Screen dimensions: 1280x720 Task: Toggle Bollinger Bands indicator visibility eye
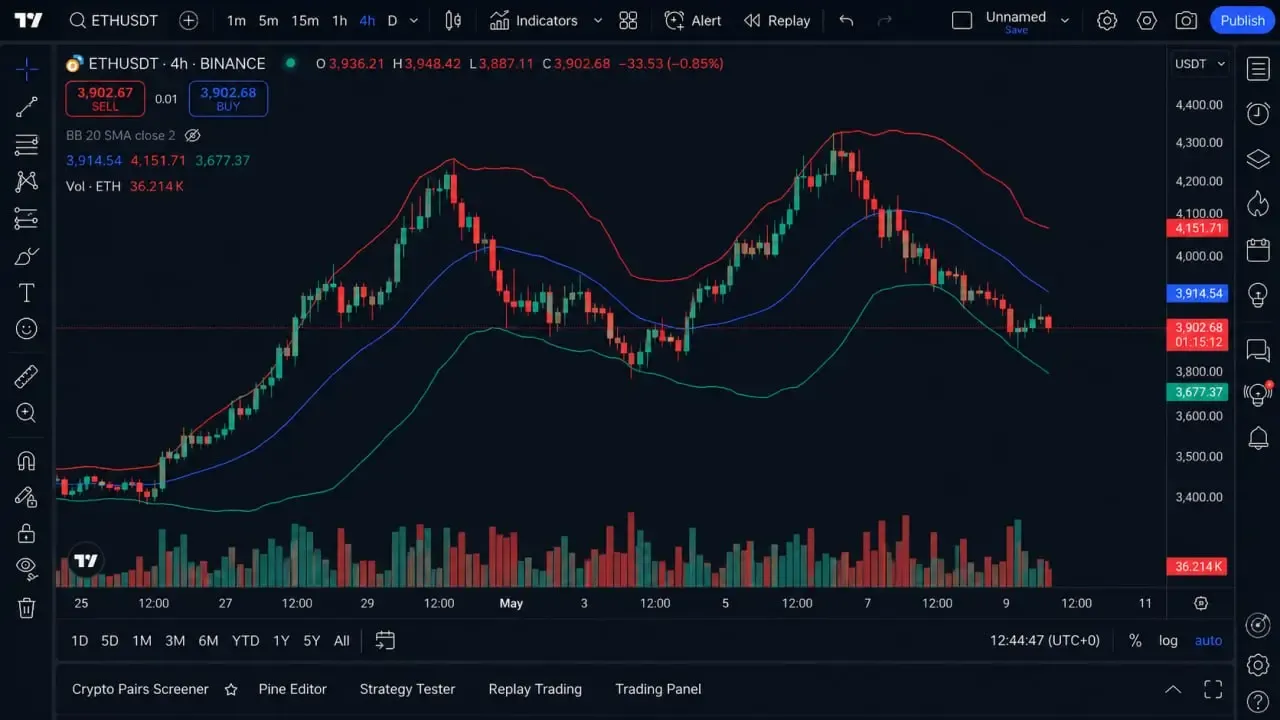(x=193, y=135)
